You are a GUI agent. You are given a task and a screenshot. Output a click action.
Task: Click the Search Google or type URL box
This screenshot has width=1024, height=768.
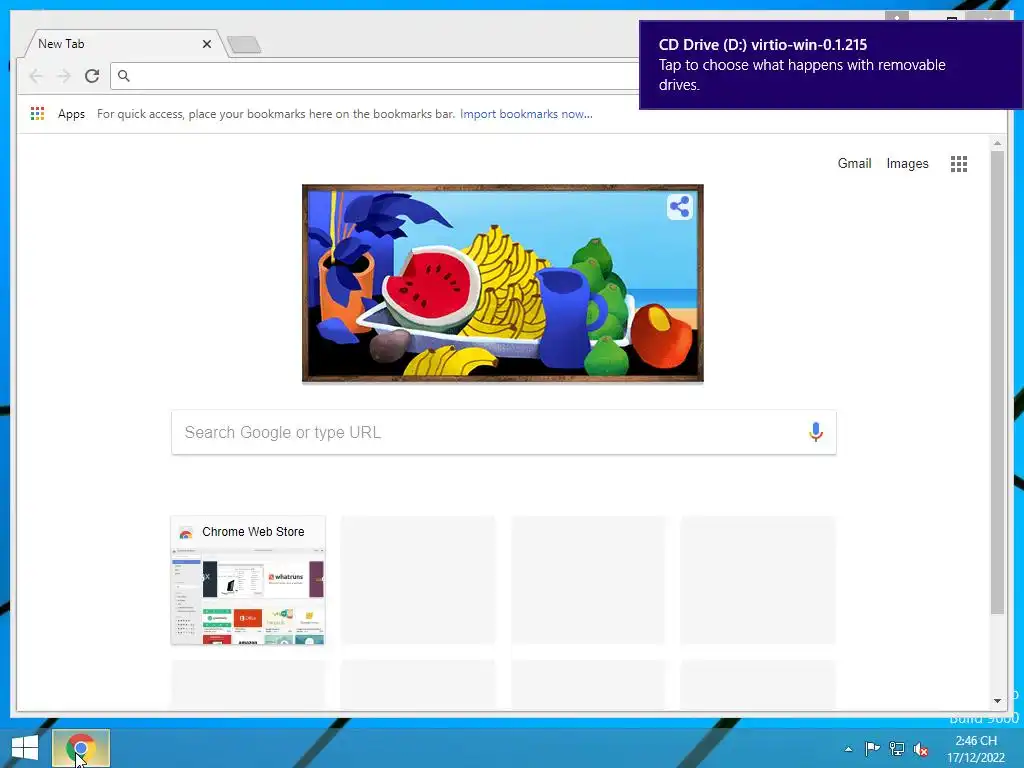pos(504,432)
